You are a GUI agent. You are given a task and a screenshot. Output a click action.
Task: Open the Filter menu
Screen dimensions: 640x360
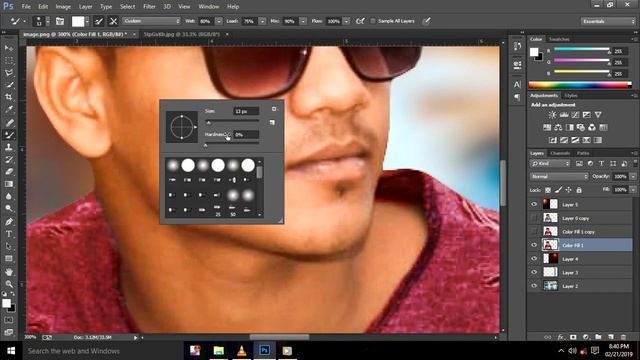[x=149, y=7]
